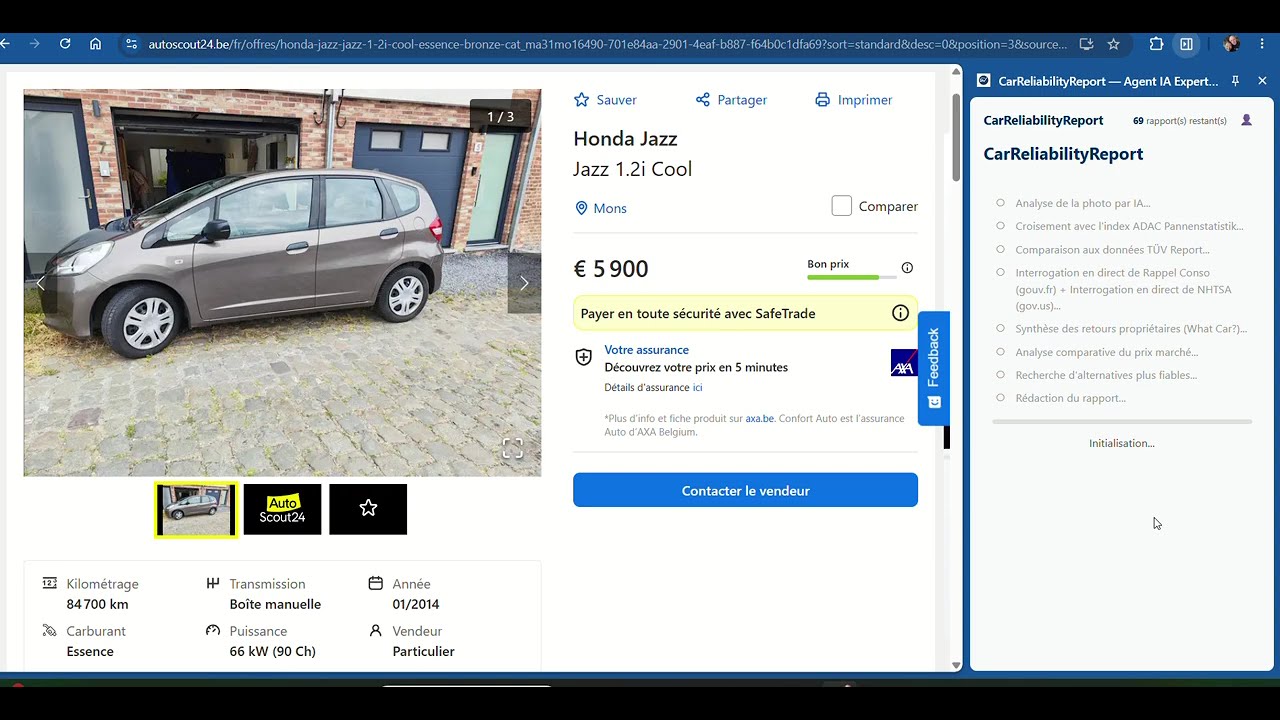Click the report progress bar
The height and width of the screenshot is (720, 1280).
click(1122, 422)
